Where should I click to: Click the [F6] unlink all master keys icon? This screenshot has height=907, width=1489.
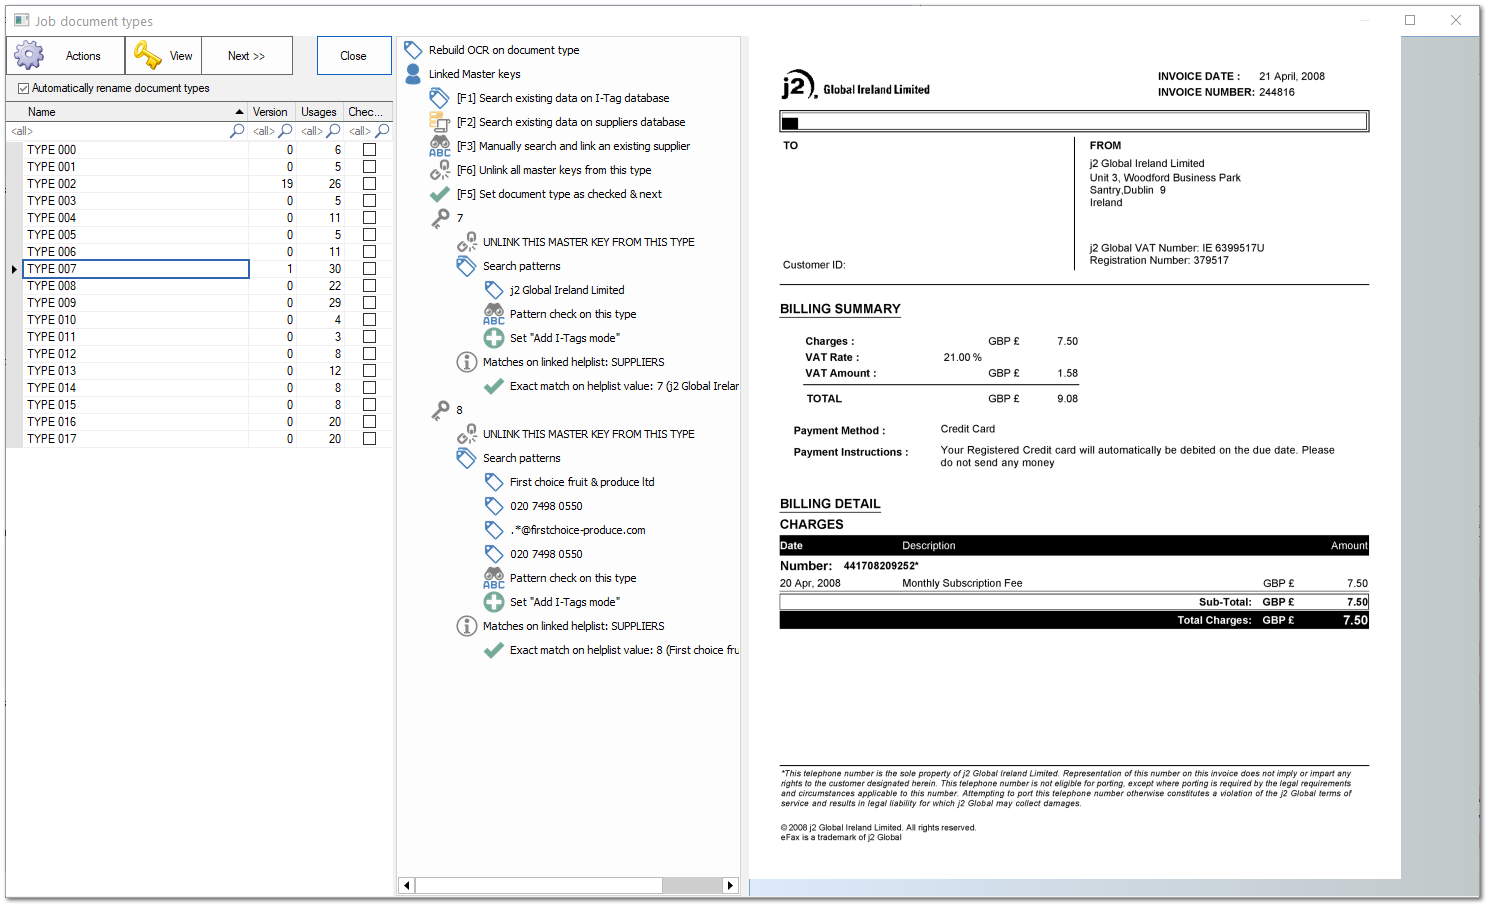[440, 170]
